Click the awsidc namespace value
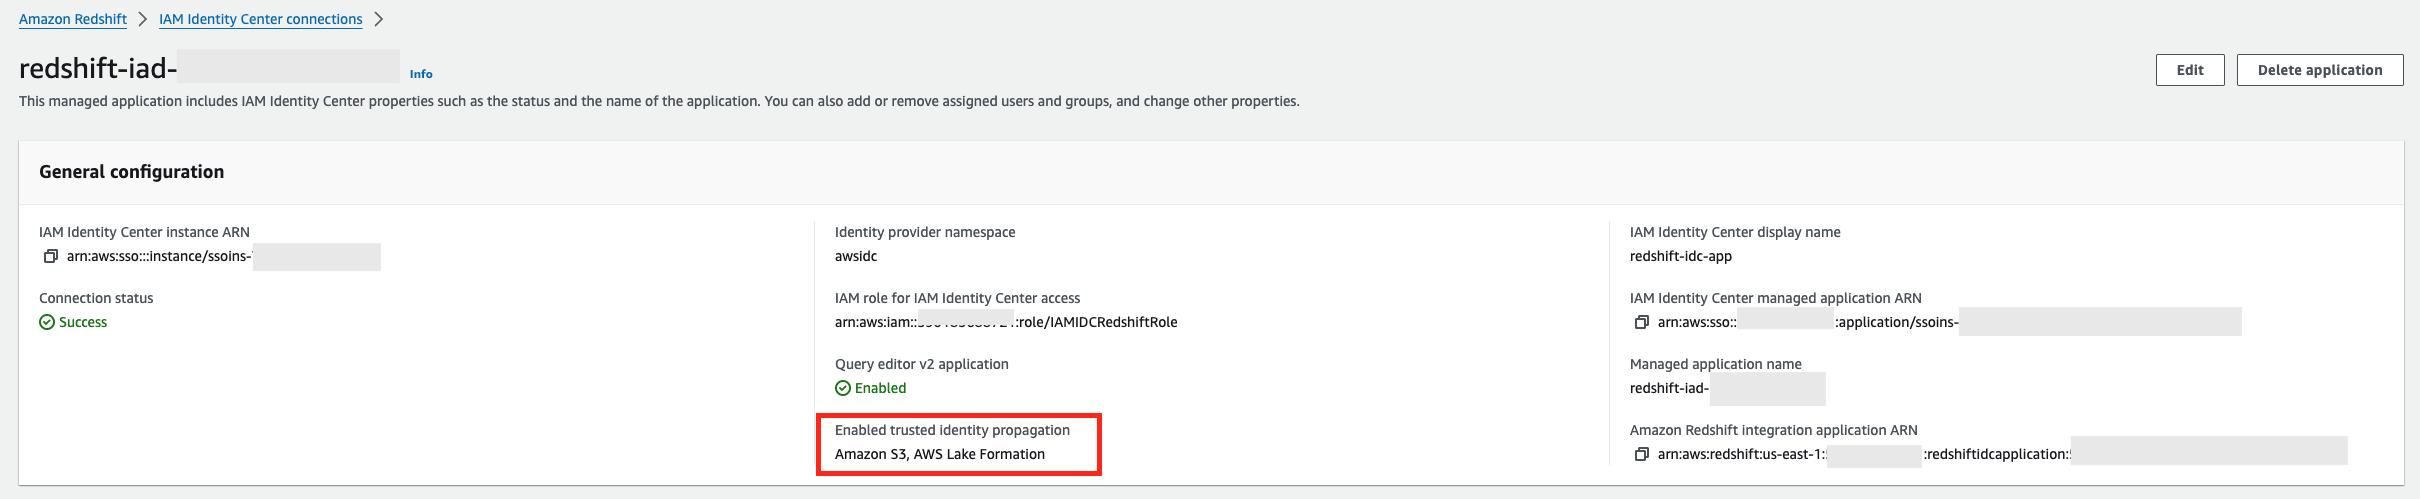Image resolution: width=2420 pixels, height=499 pixels. [x=856, y=256]
